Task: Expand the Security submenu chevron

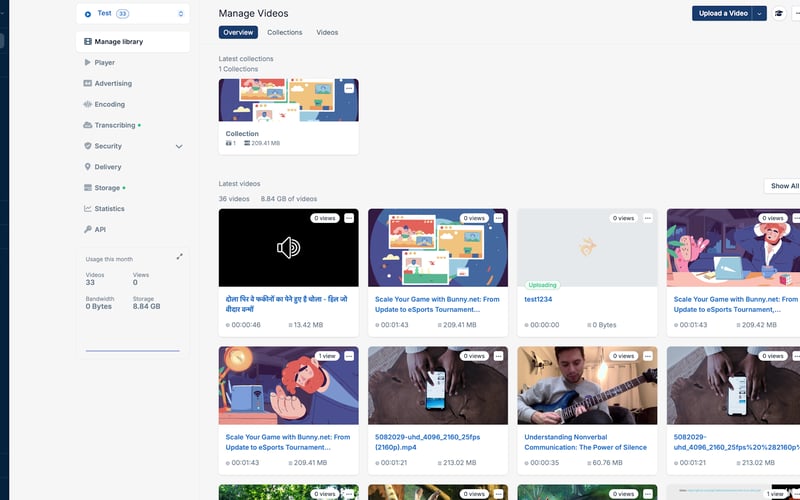Action: pyautogui.click(x=179, y=146)
